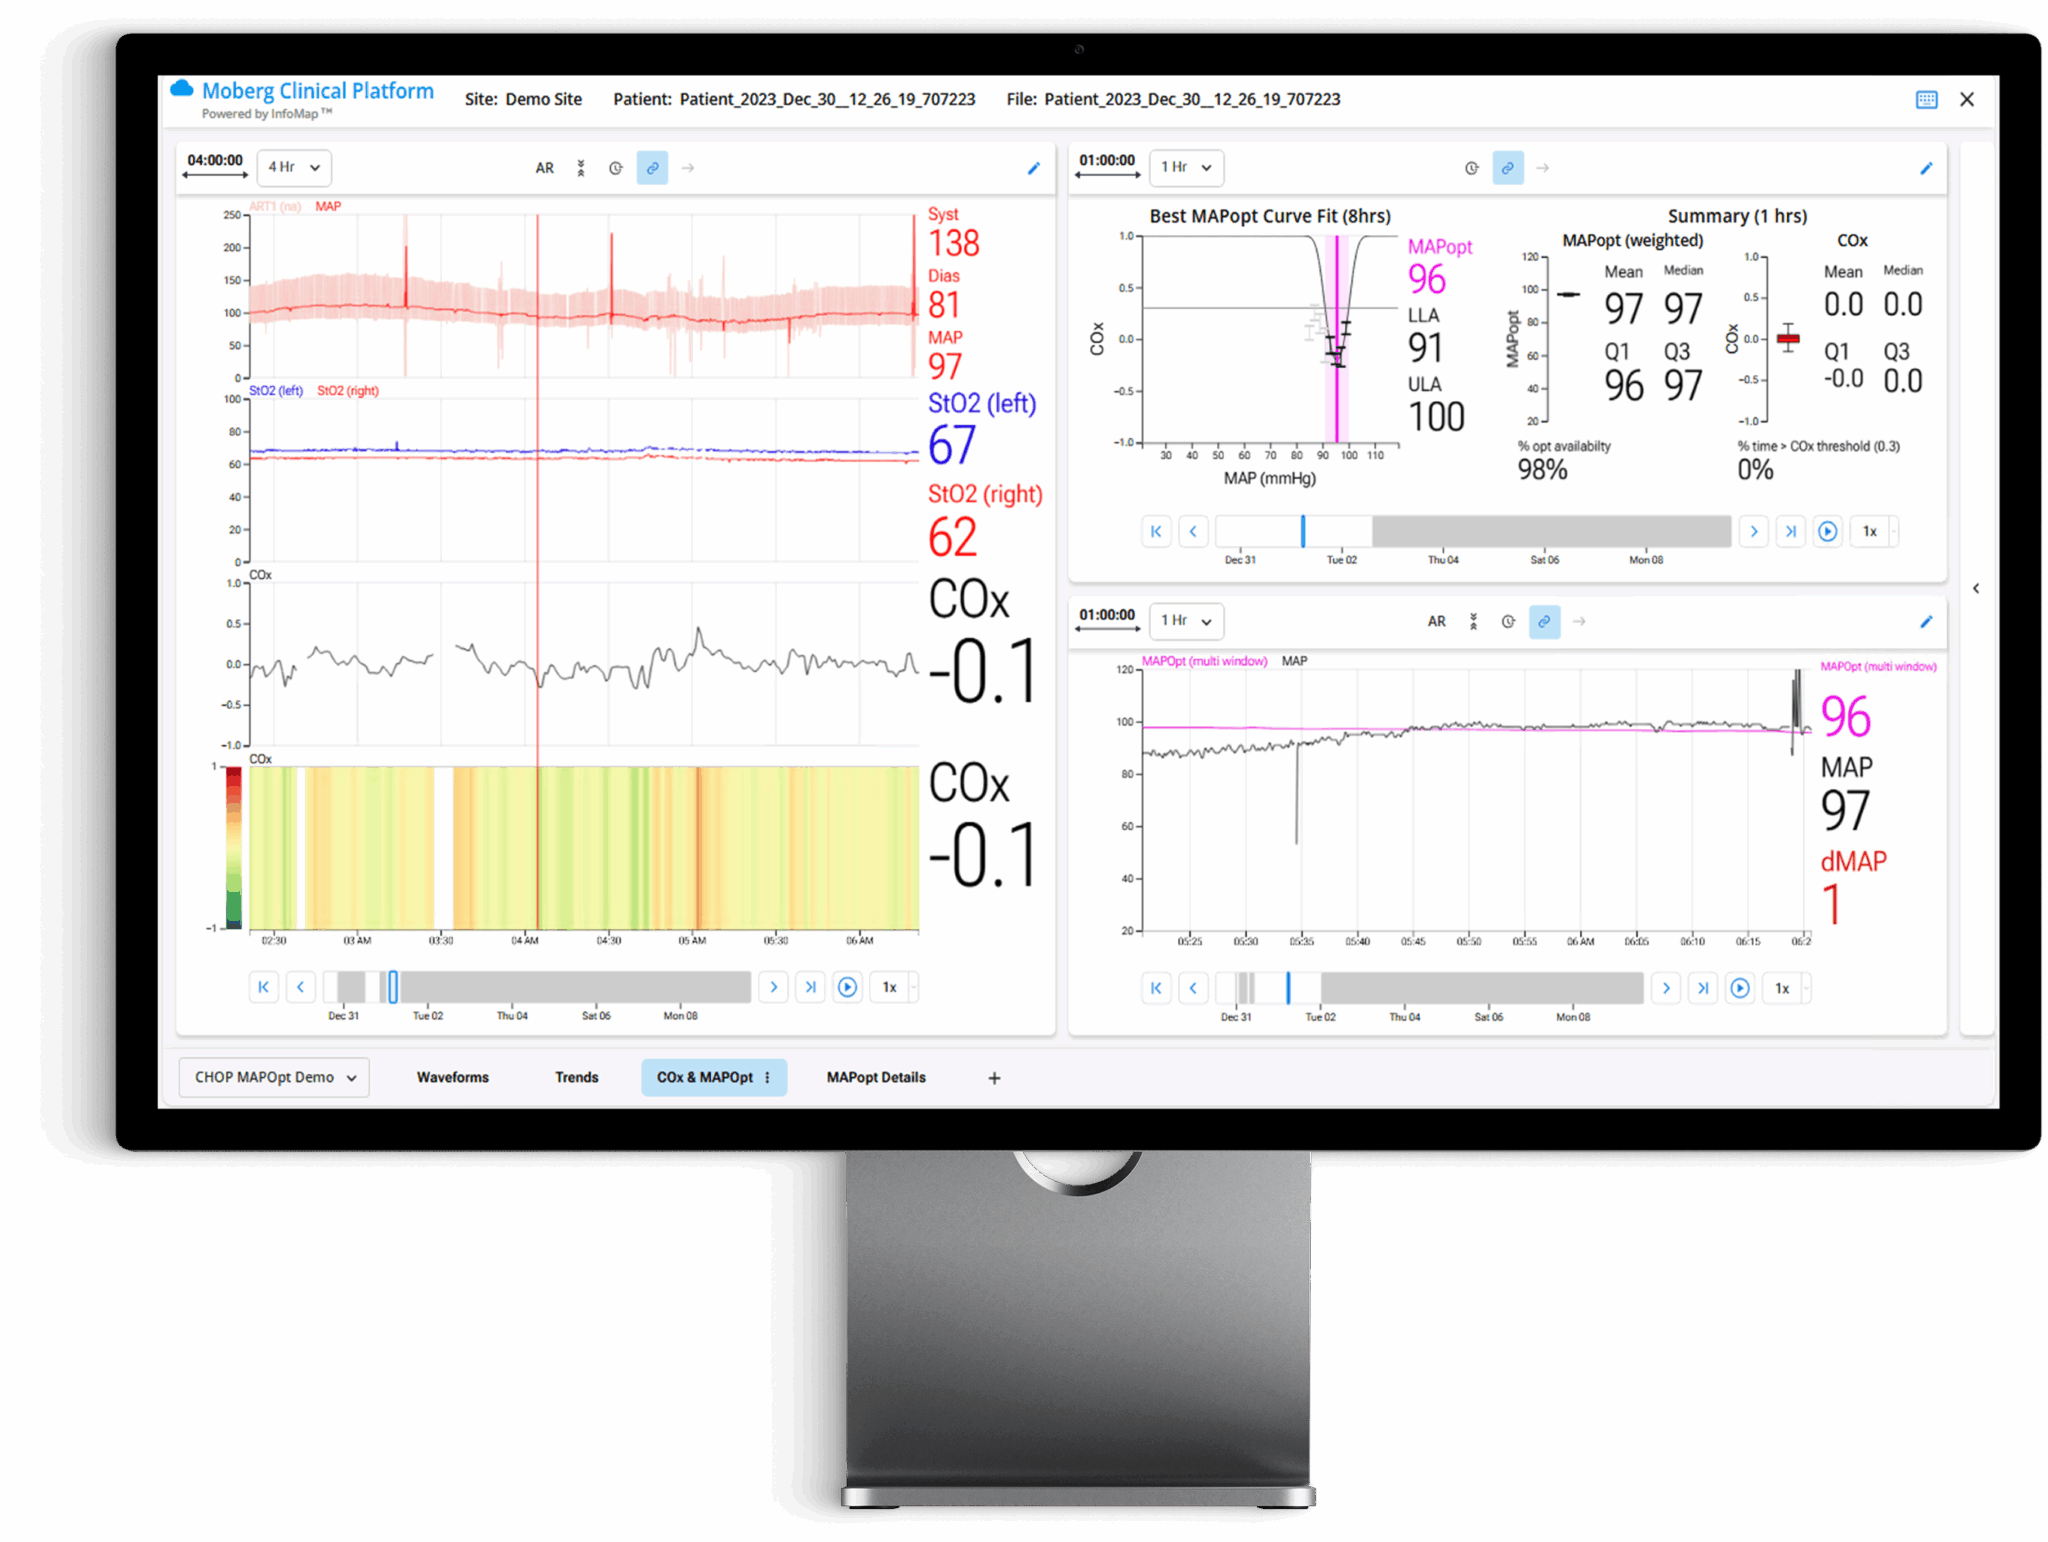Open the COx & MAPOpt tab options menu
The image size is (2048, 1542).
767,1077
